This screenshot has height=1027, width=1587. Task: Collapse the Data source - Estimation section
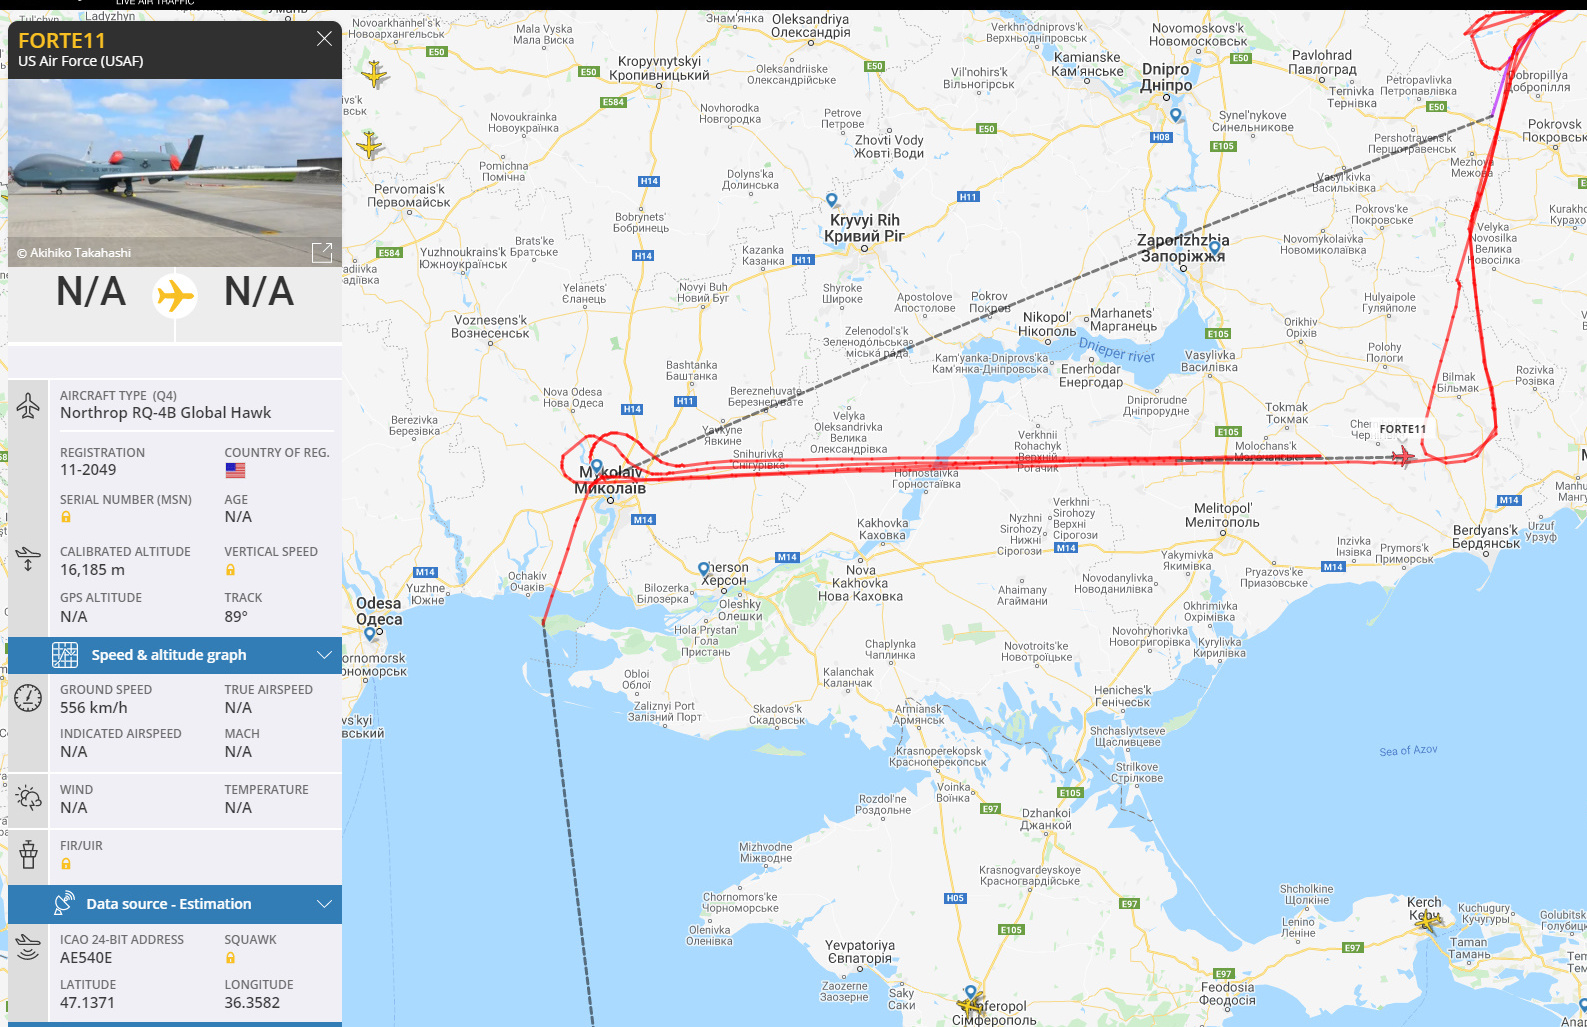coord(175,904)
